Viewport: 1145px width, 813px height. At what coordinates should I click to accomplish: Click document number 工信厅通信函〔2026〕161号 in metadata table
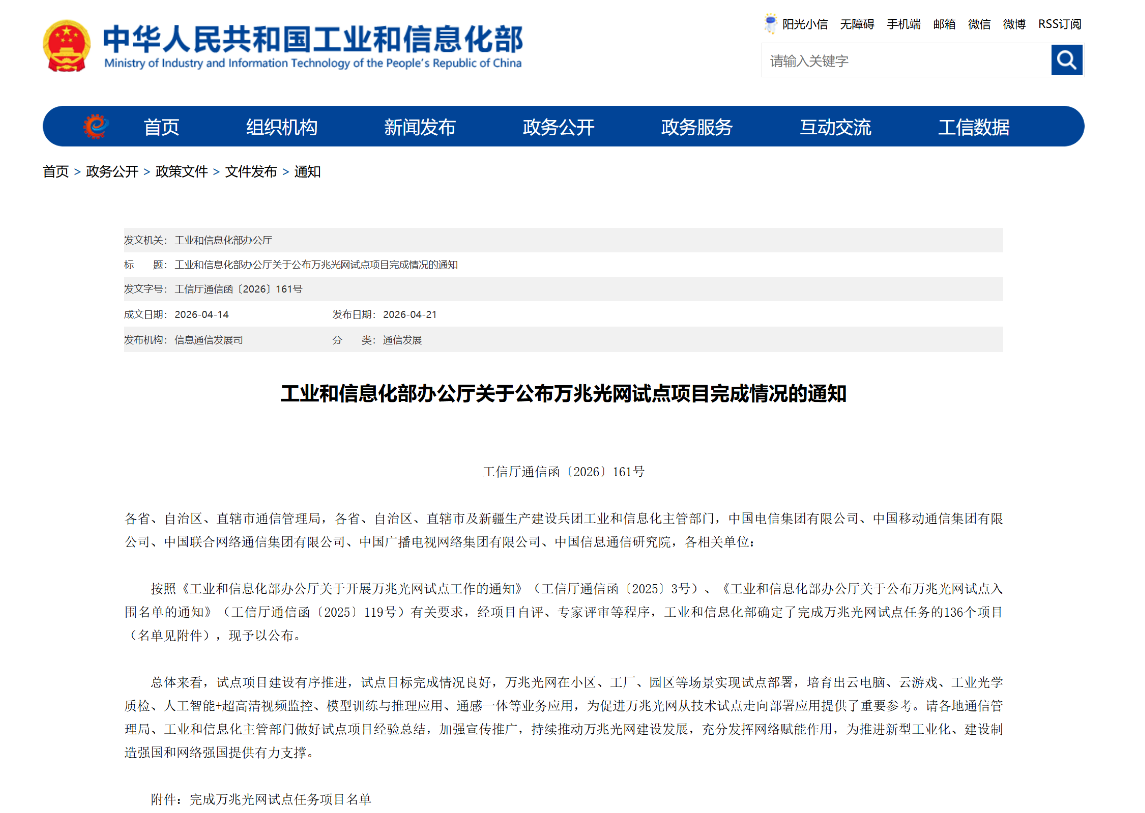click(x=238, y=289)
